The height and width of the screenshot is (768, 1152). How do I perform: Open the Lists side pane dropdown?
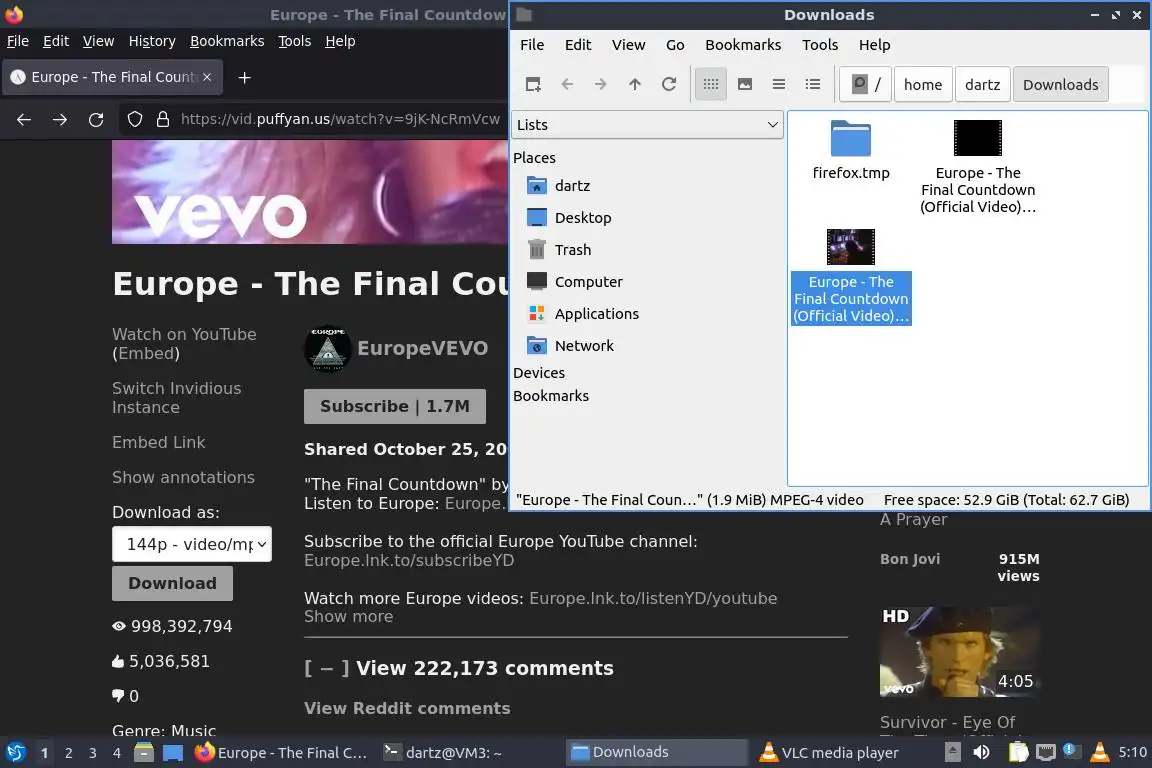click(x=647, y=125)
